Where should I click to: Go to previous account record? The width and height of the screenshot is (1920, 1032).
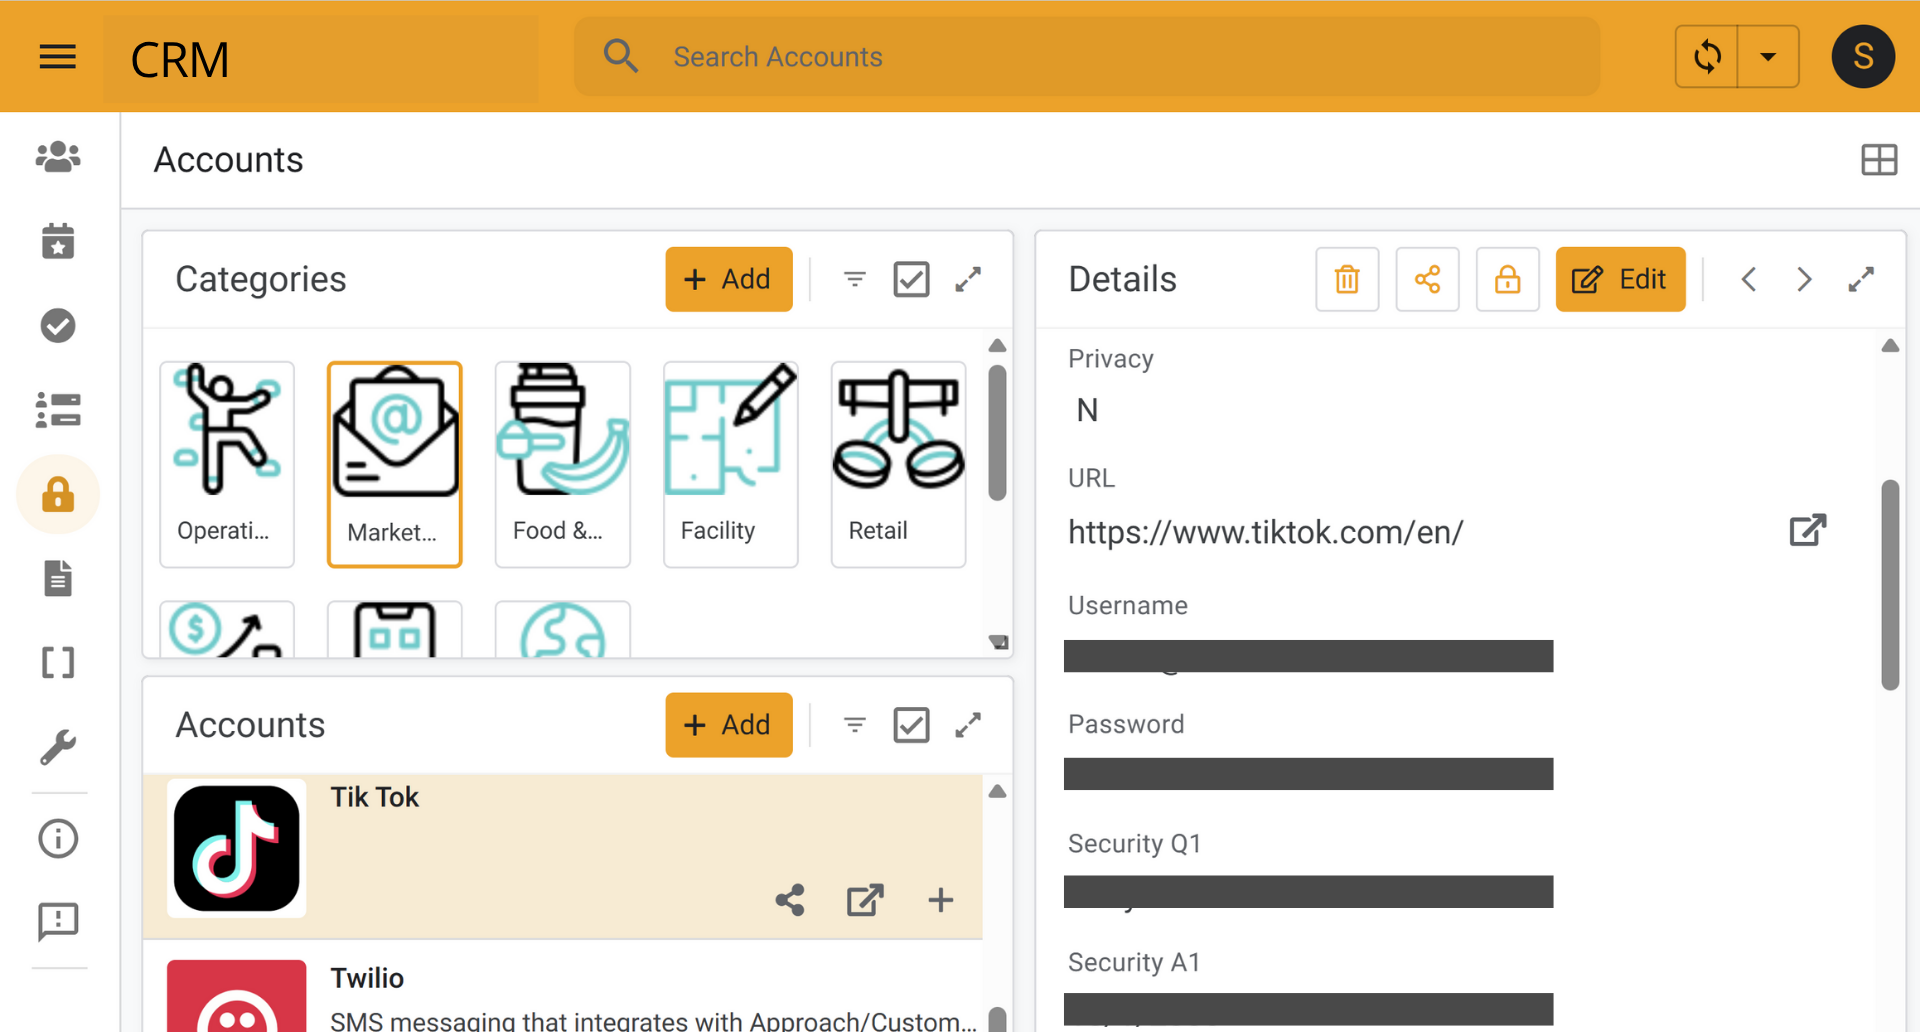[x=1749, y=279]
